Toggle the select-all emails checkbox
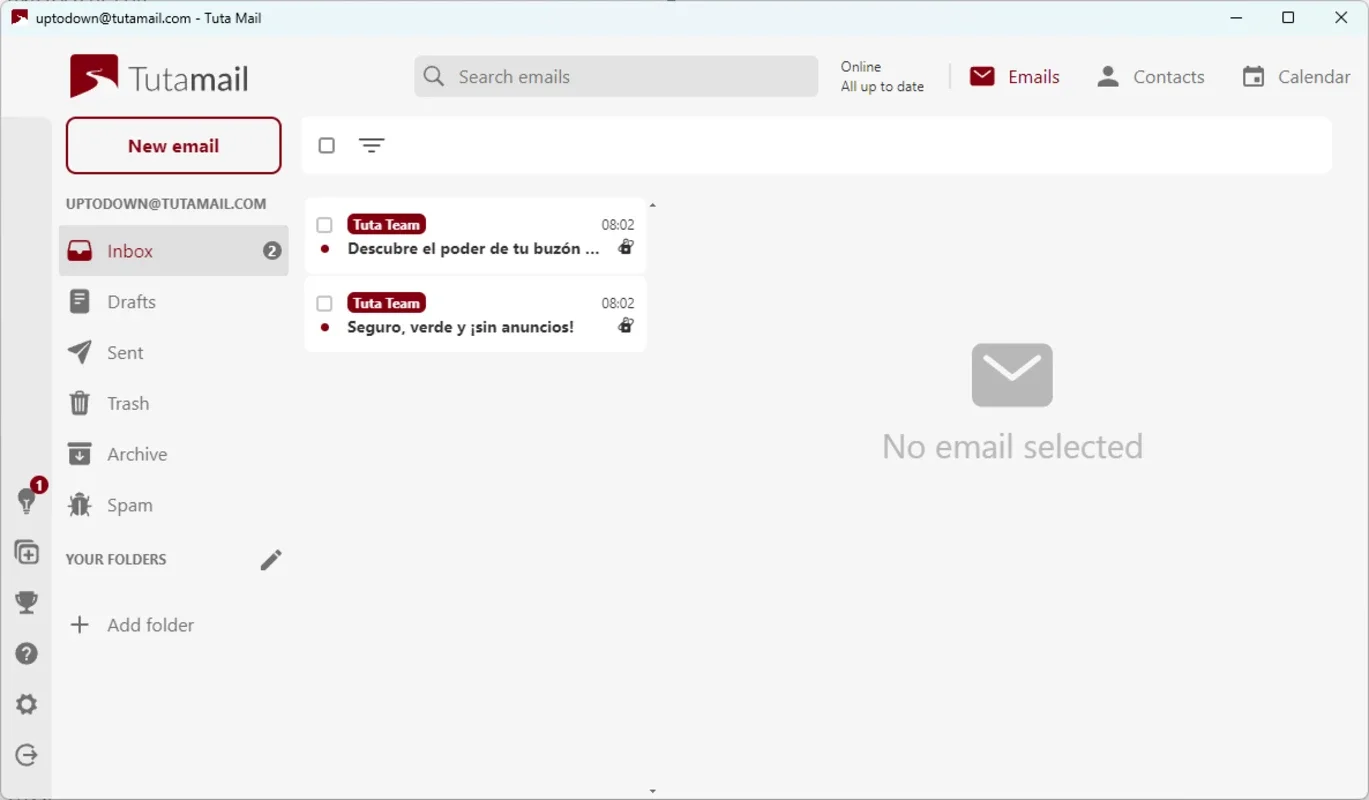The height and width of the screenshot is (800, 1369). click(x=327, y=146)
